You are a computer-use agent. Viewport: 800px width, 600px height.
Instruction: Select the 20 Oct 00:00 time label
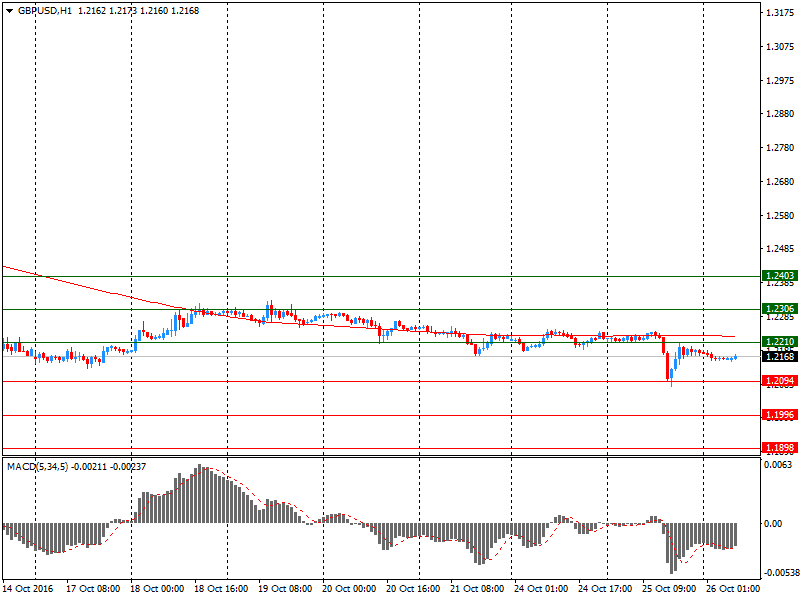349,589
